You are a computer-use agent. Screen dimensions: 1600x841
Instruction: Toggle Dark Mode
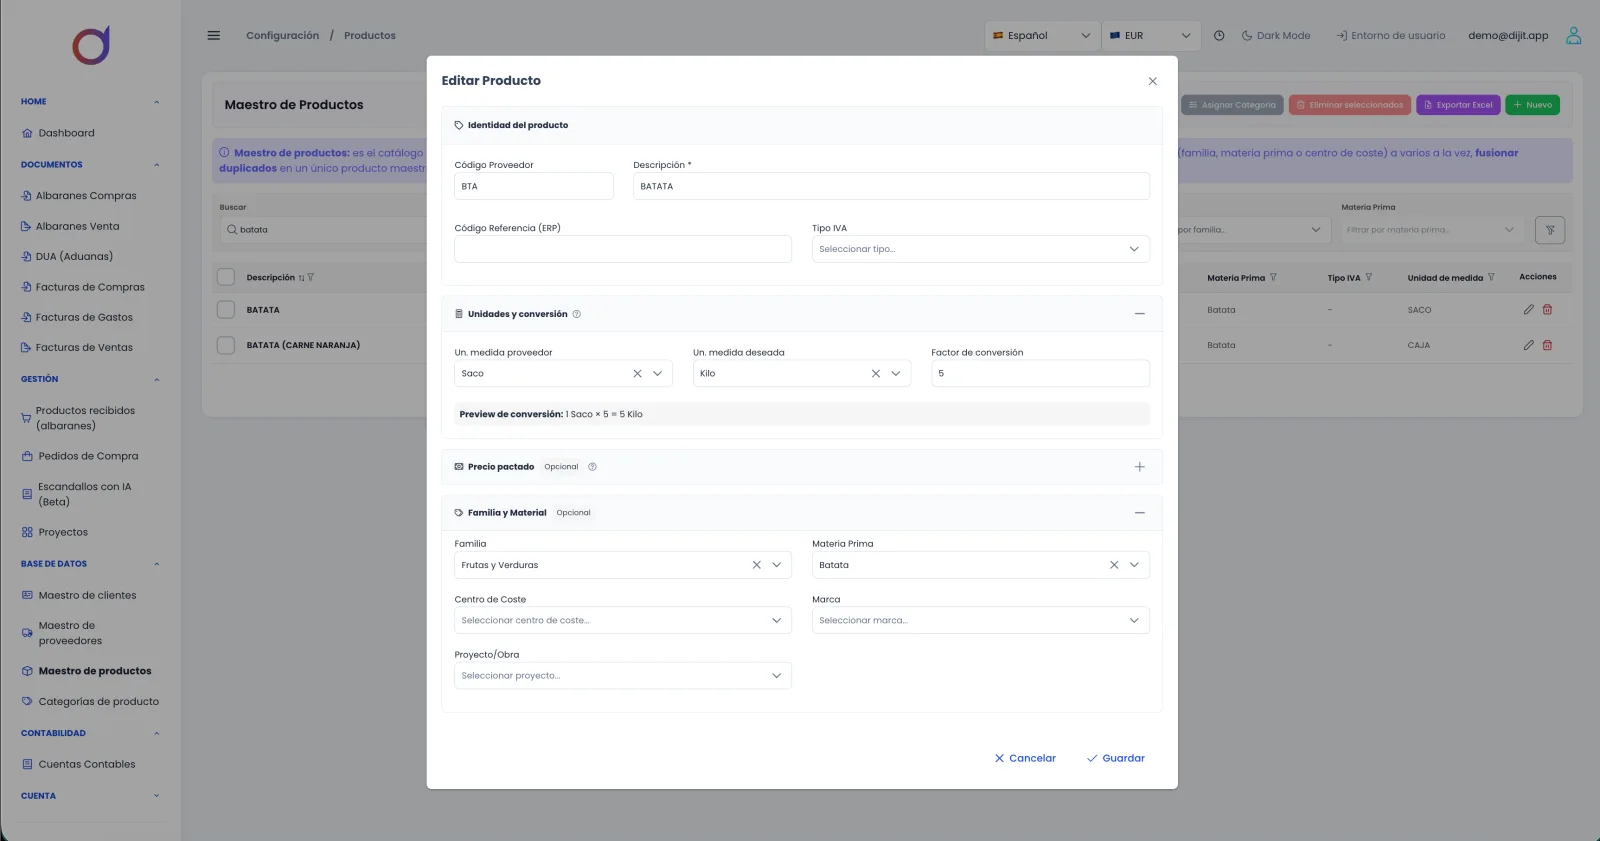1276,35
